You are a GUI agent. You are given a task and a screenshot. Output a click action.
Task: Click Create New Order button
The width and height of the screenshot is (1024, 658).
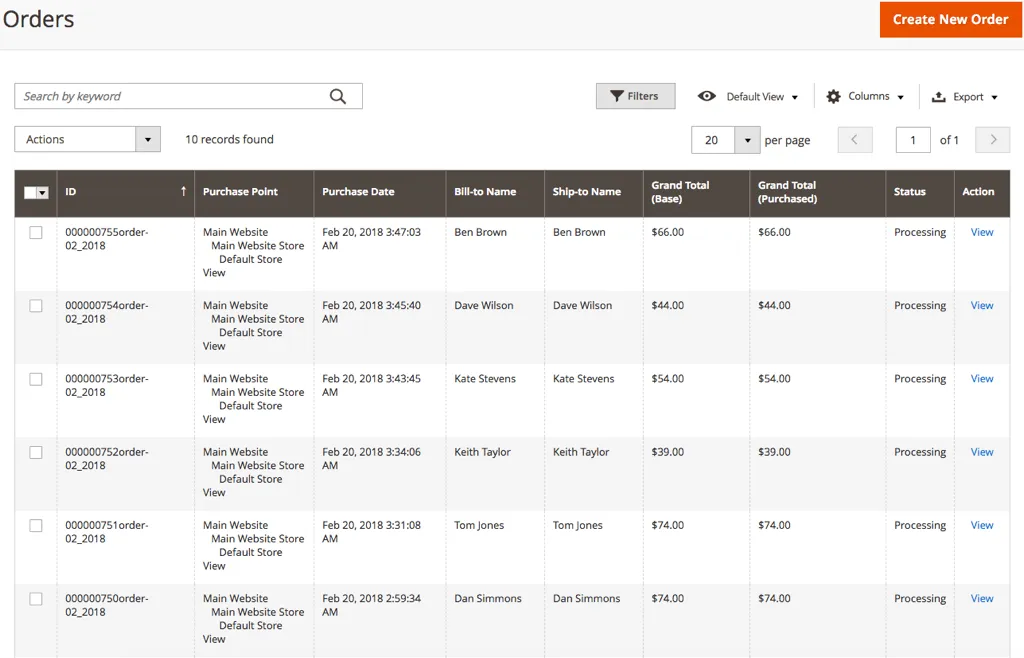coord(950,19)
